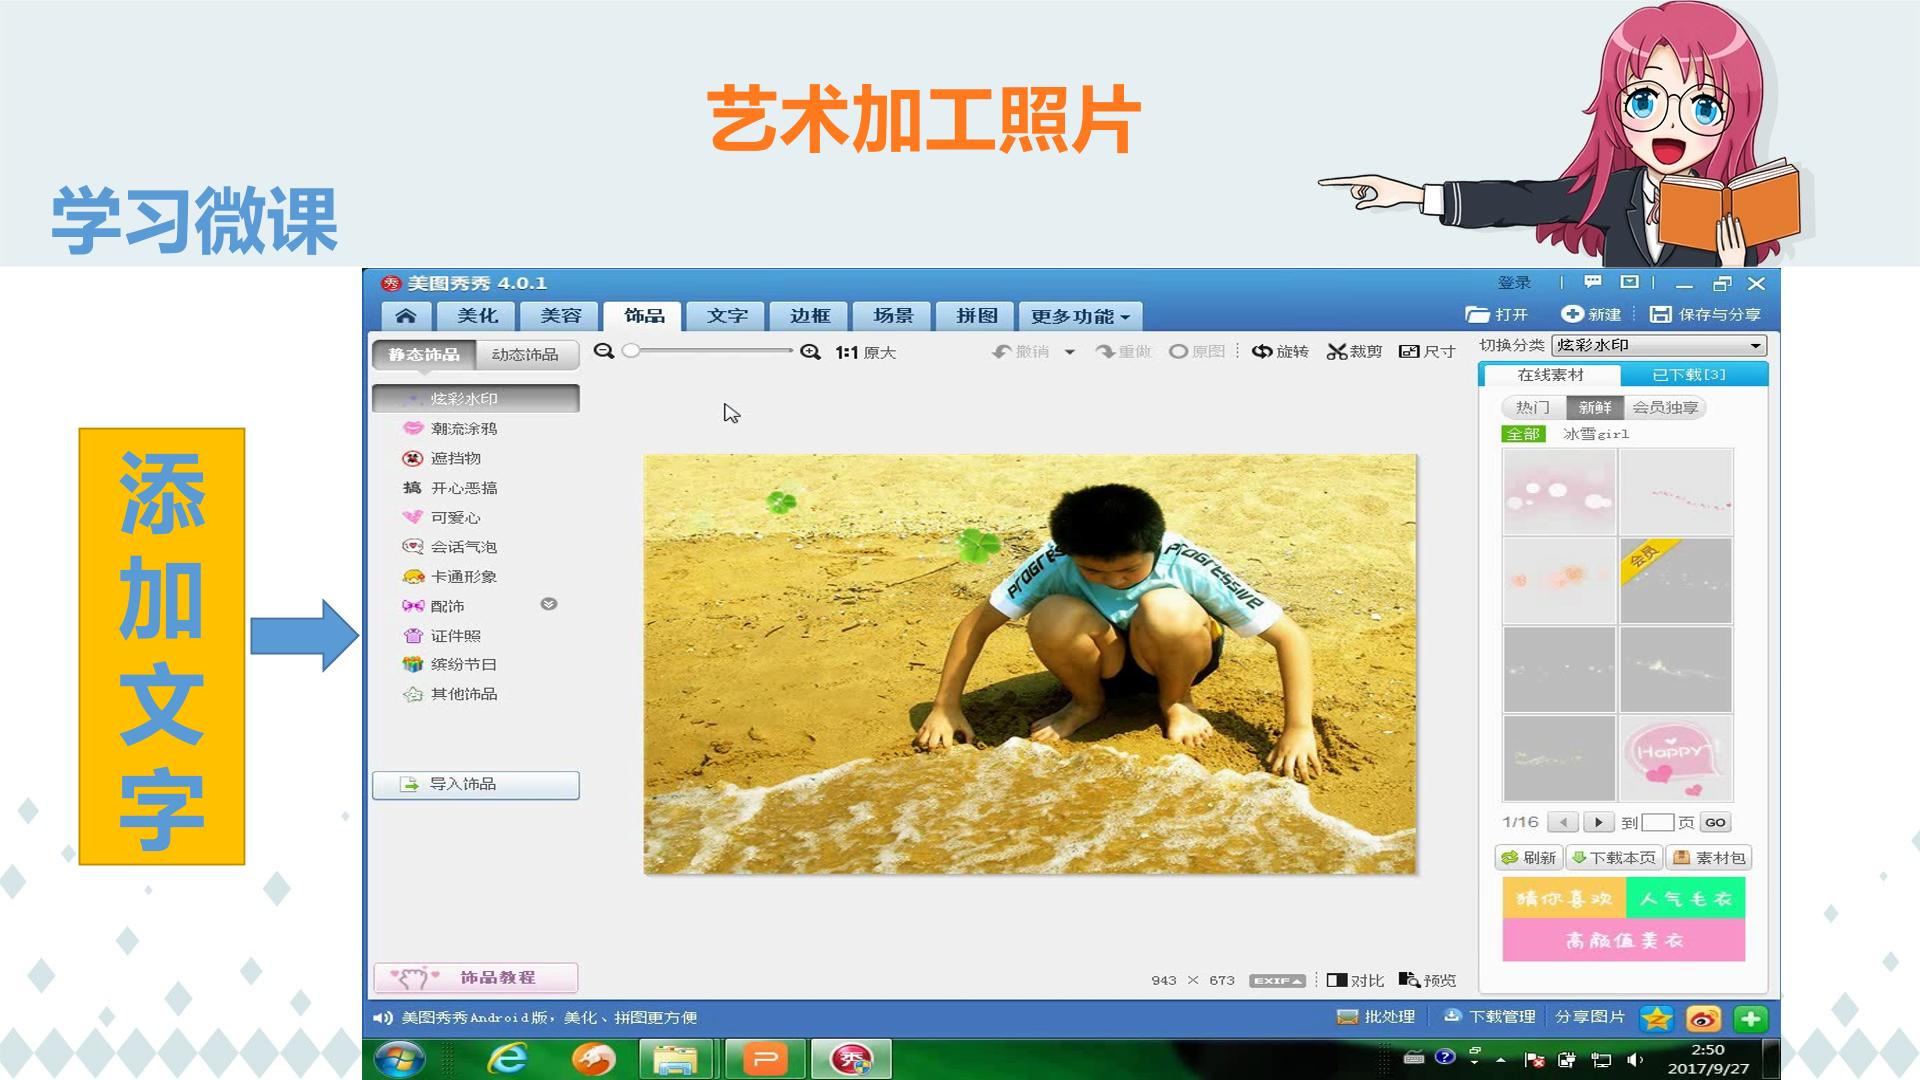Switch to the 文字 tab
Screen dimensions: 1920x1080
[x=727, y=316]
